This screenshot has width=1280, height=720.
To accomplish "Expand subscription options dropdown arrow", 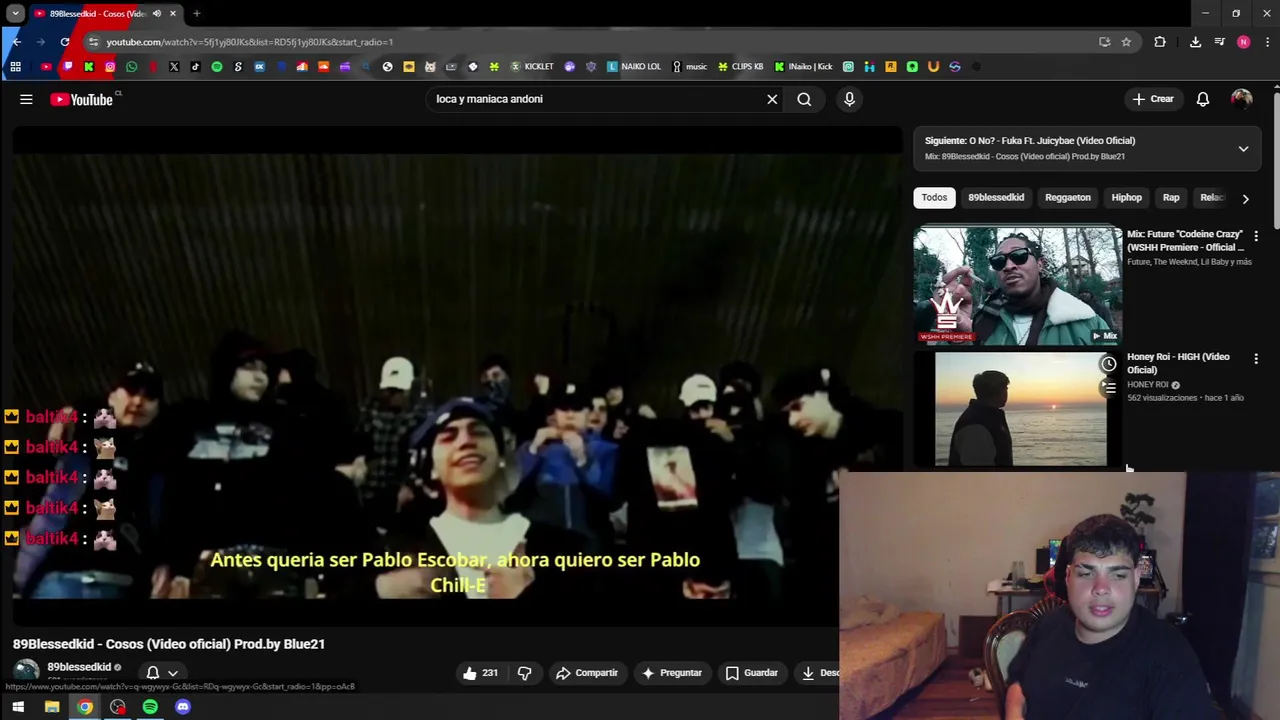I will (x=173, y=673).
